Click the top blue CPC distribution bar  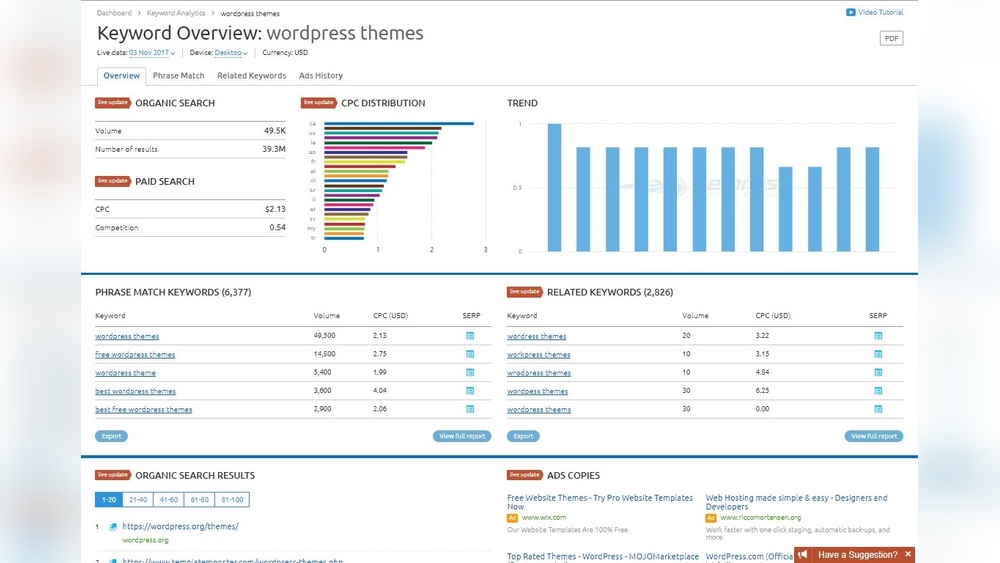coord(398,124)
